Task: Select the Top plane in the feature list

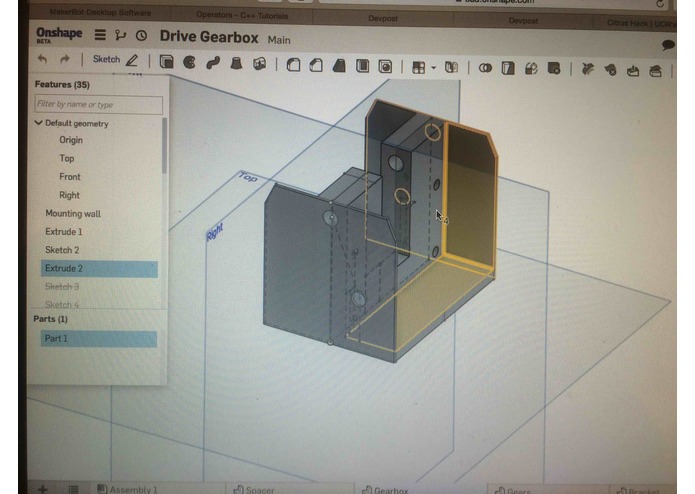Action: tap(66, 158)
